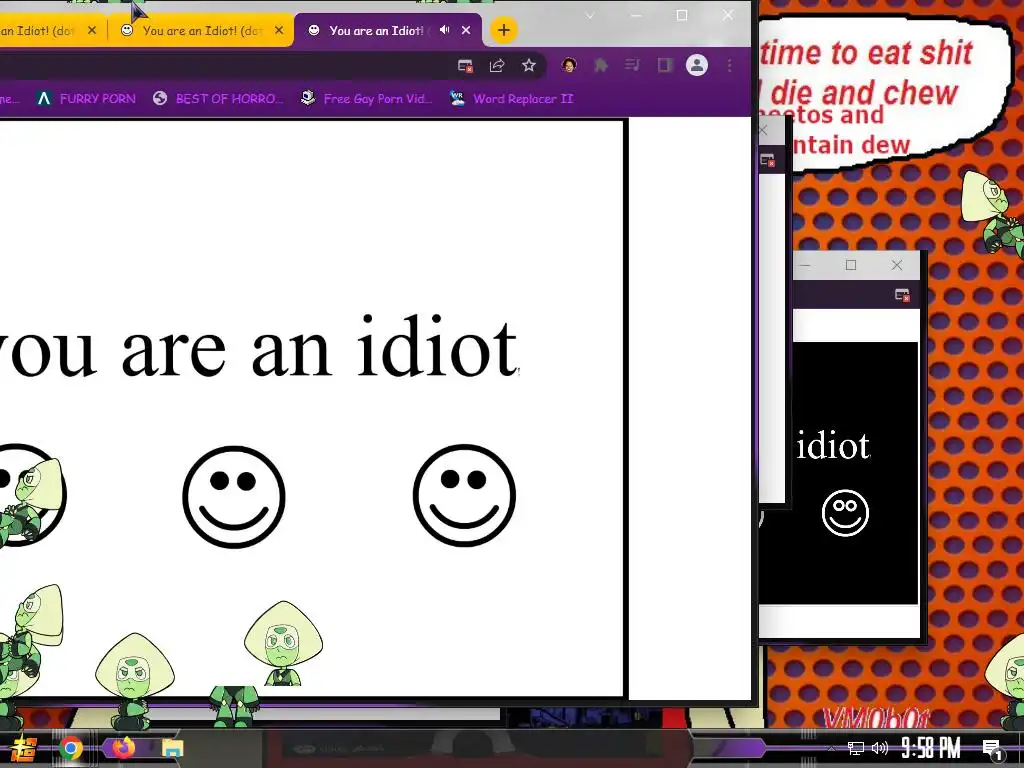Open the notification center icon
The height and width of the screenshot is (768, 1024).
(992, 750)
